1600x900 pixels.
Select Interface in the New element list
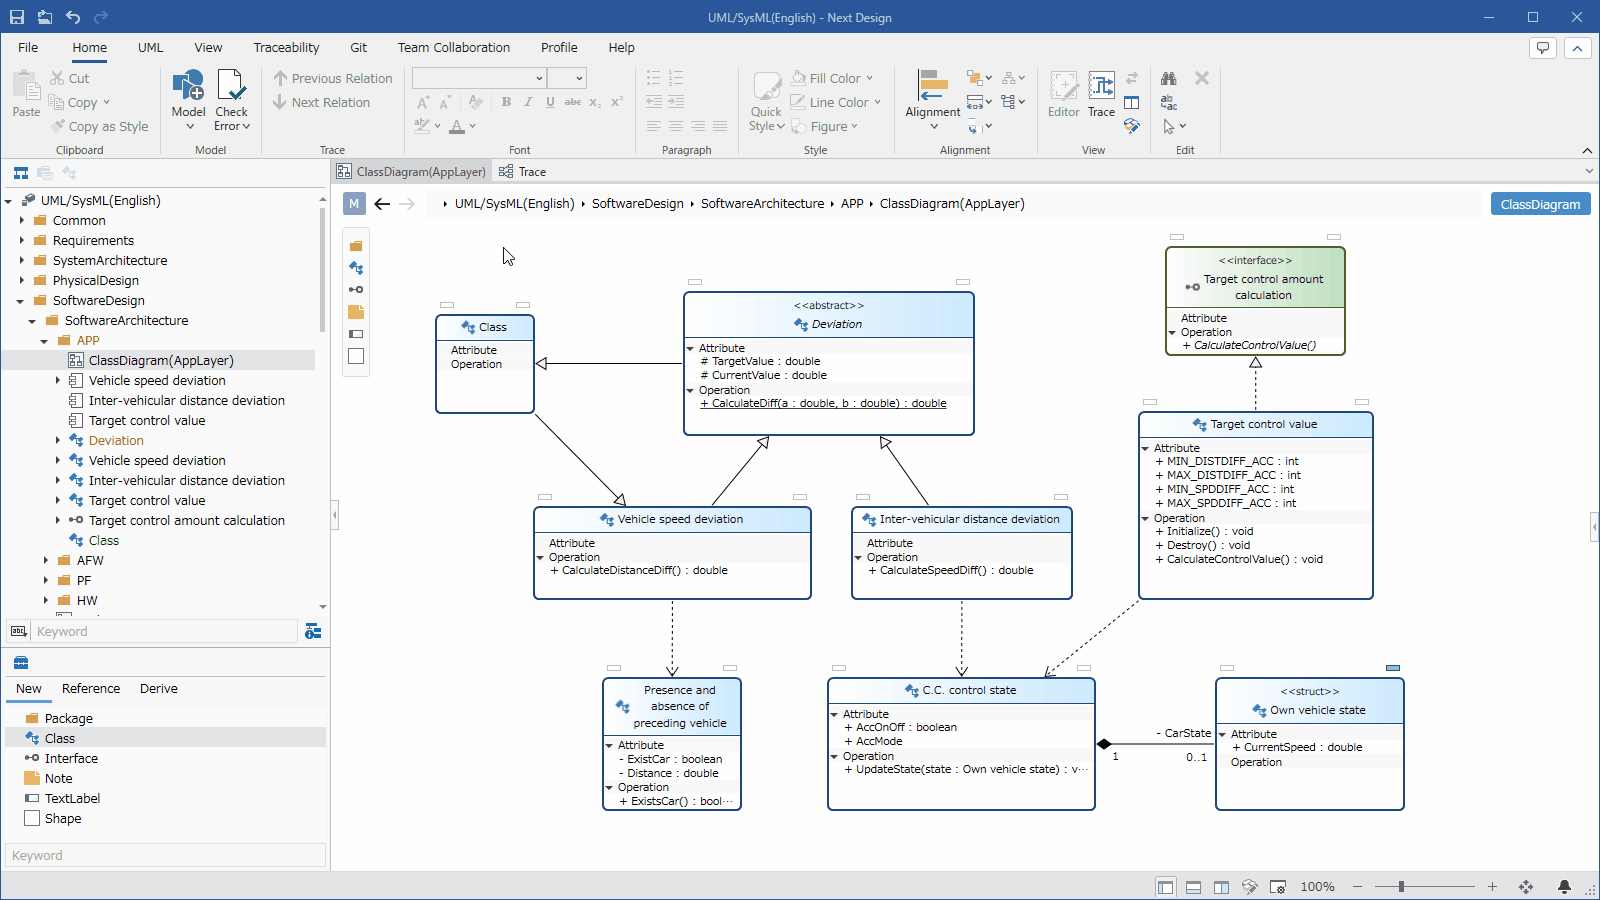pos(165,758)
